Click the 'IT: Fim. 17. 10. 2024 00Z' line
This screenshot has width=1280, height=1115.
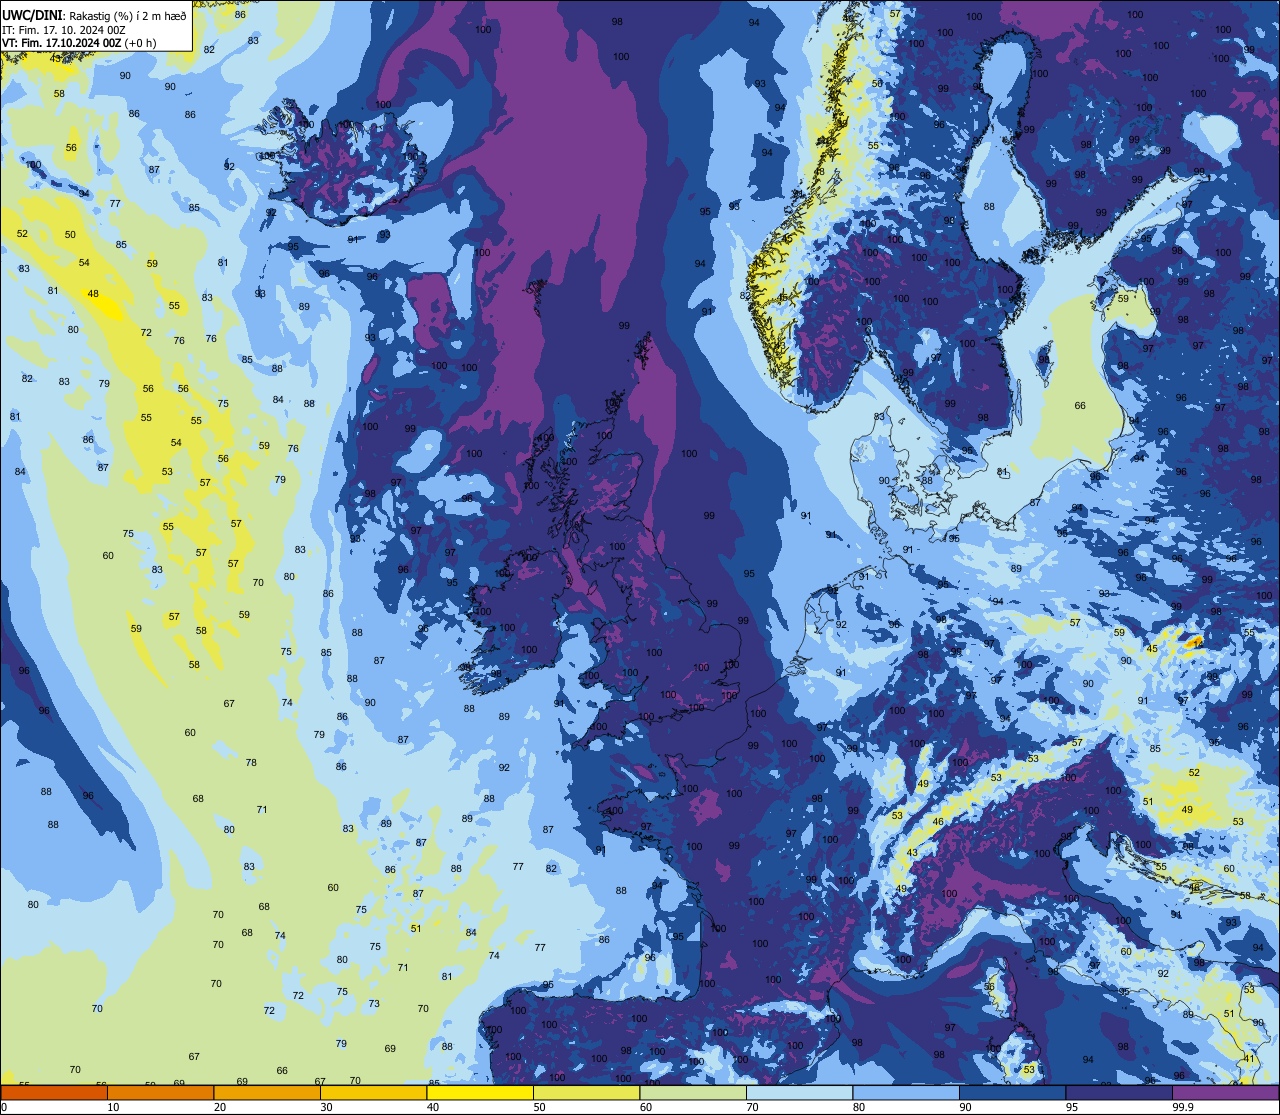pos(64,30)
